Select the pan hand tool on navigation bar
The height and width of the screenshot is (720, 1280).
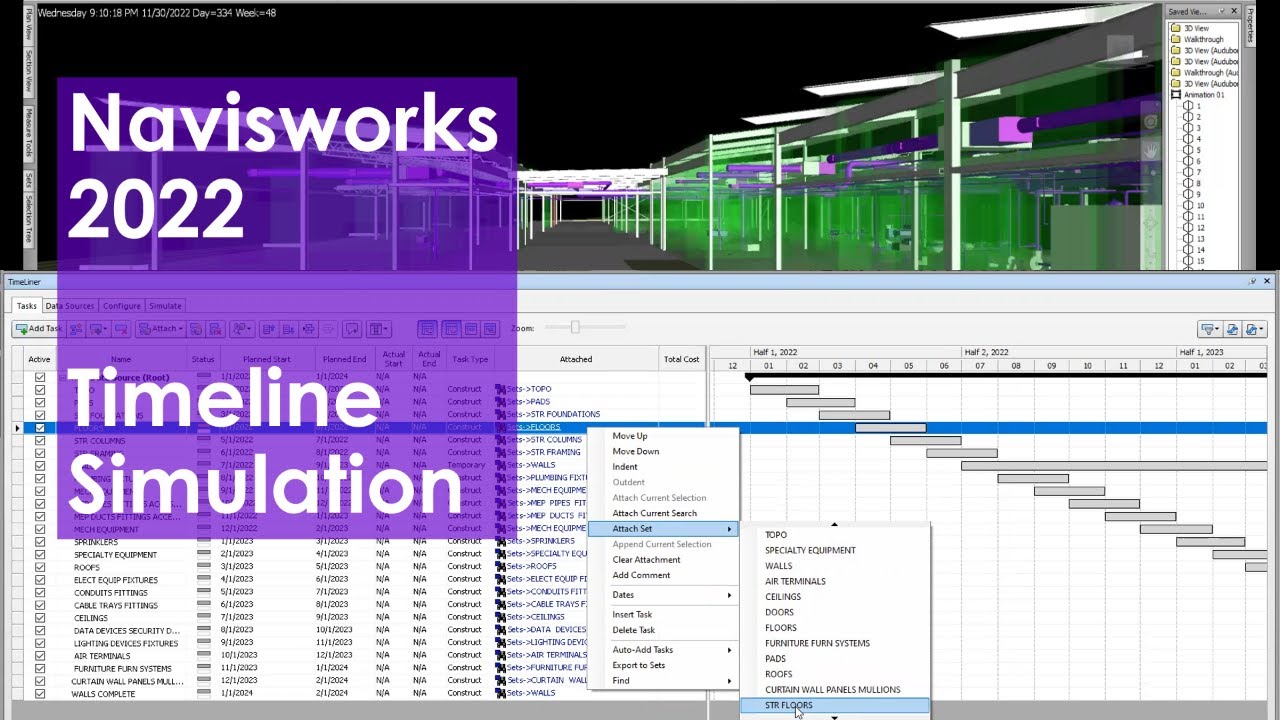1151,150
